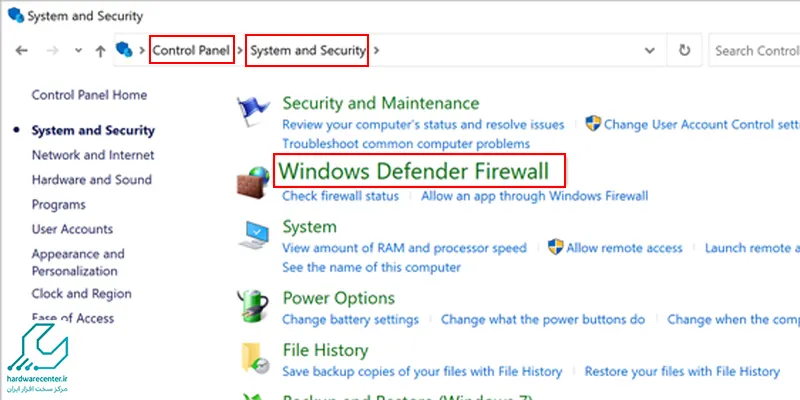
Task: Focus the Search Control Panel field
Action: 754,51
